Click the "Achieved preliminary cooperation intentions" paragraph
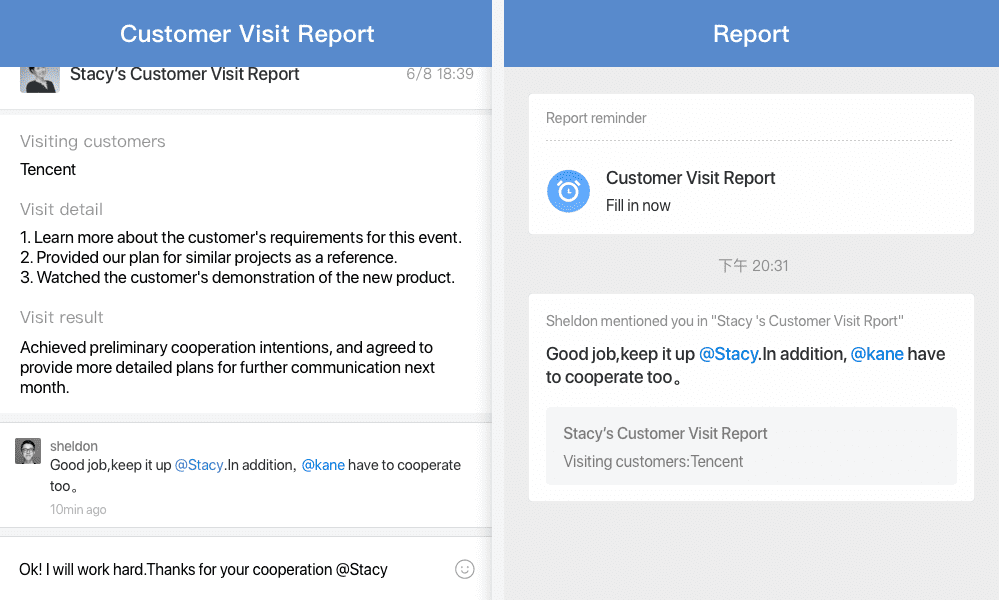The image size is (999, 600). pyautogui.click(x=227, y=368)
